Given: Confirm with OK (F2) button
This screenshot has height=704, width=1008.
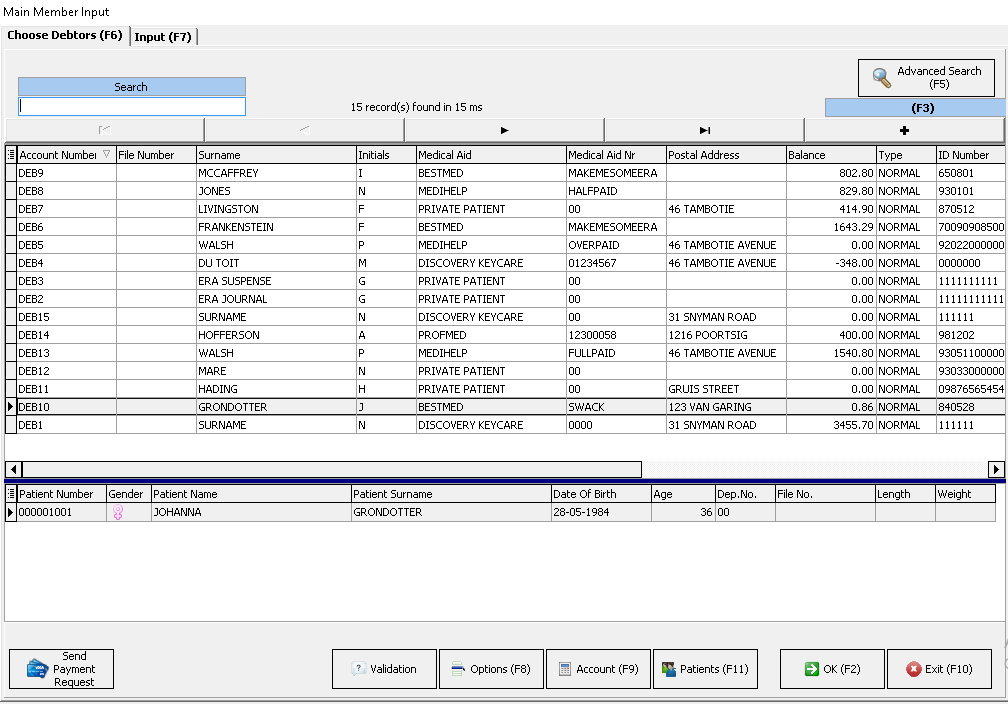Looking at the screenshot, I should pyautogui.click(x=830, y=669).
